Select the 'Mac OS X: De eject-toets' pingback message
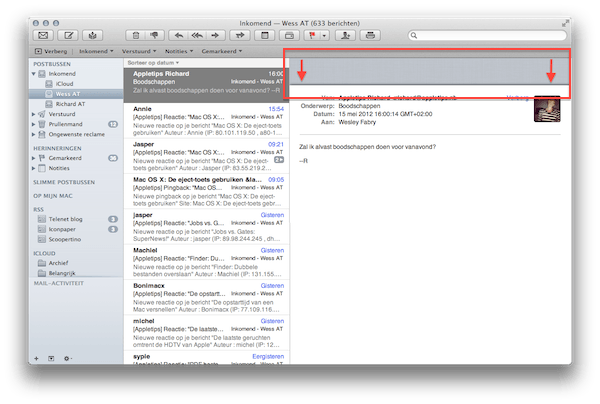 tap(206, 191)
